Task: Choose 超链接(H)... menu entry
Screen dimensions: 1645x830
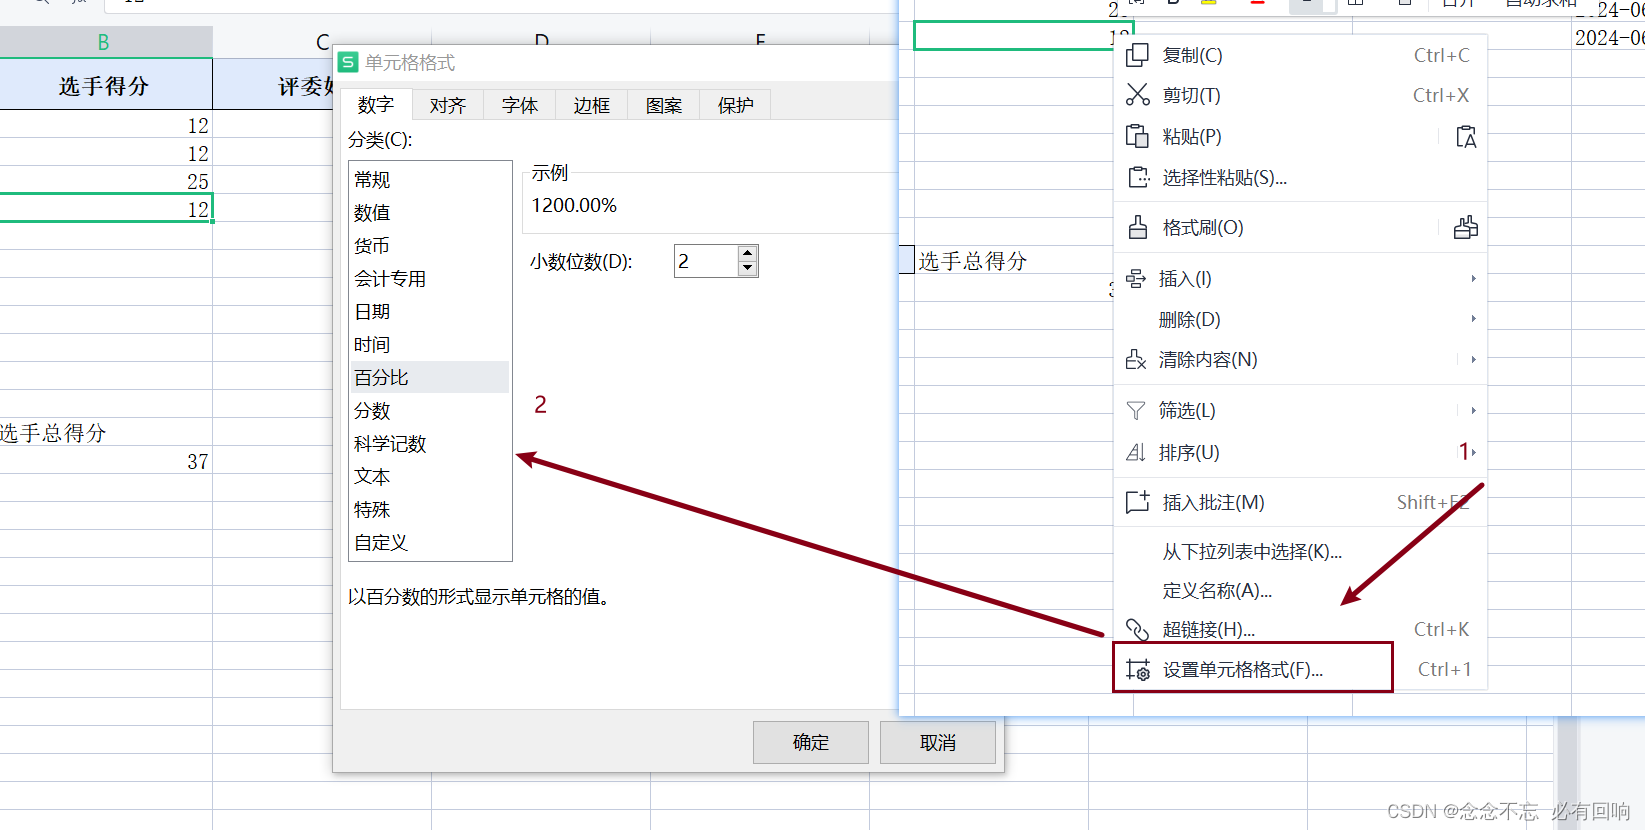Action: pyautogui.click(x=1299, y=629)
